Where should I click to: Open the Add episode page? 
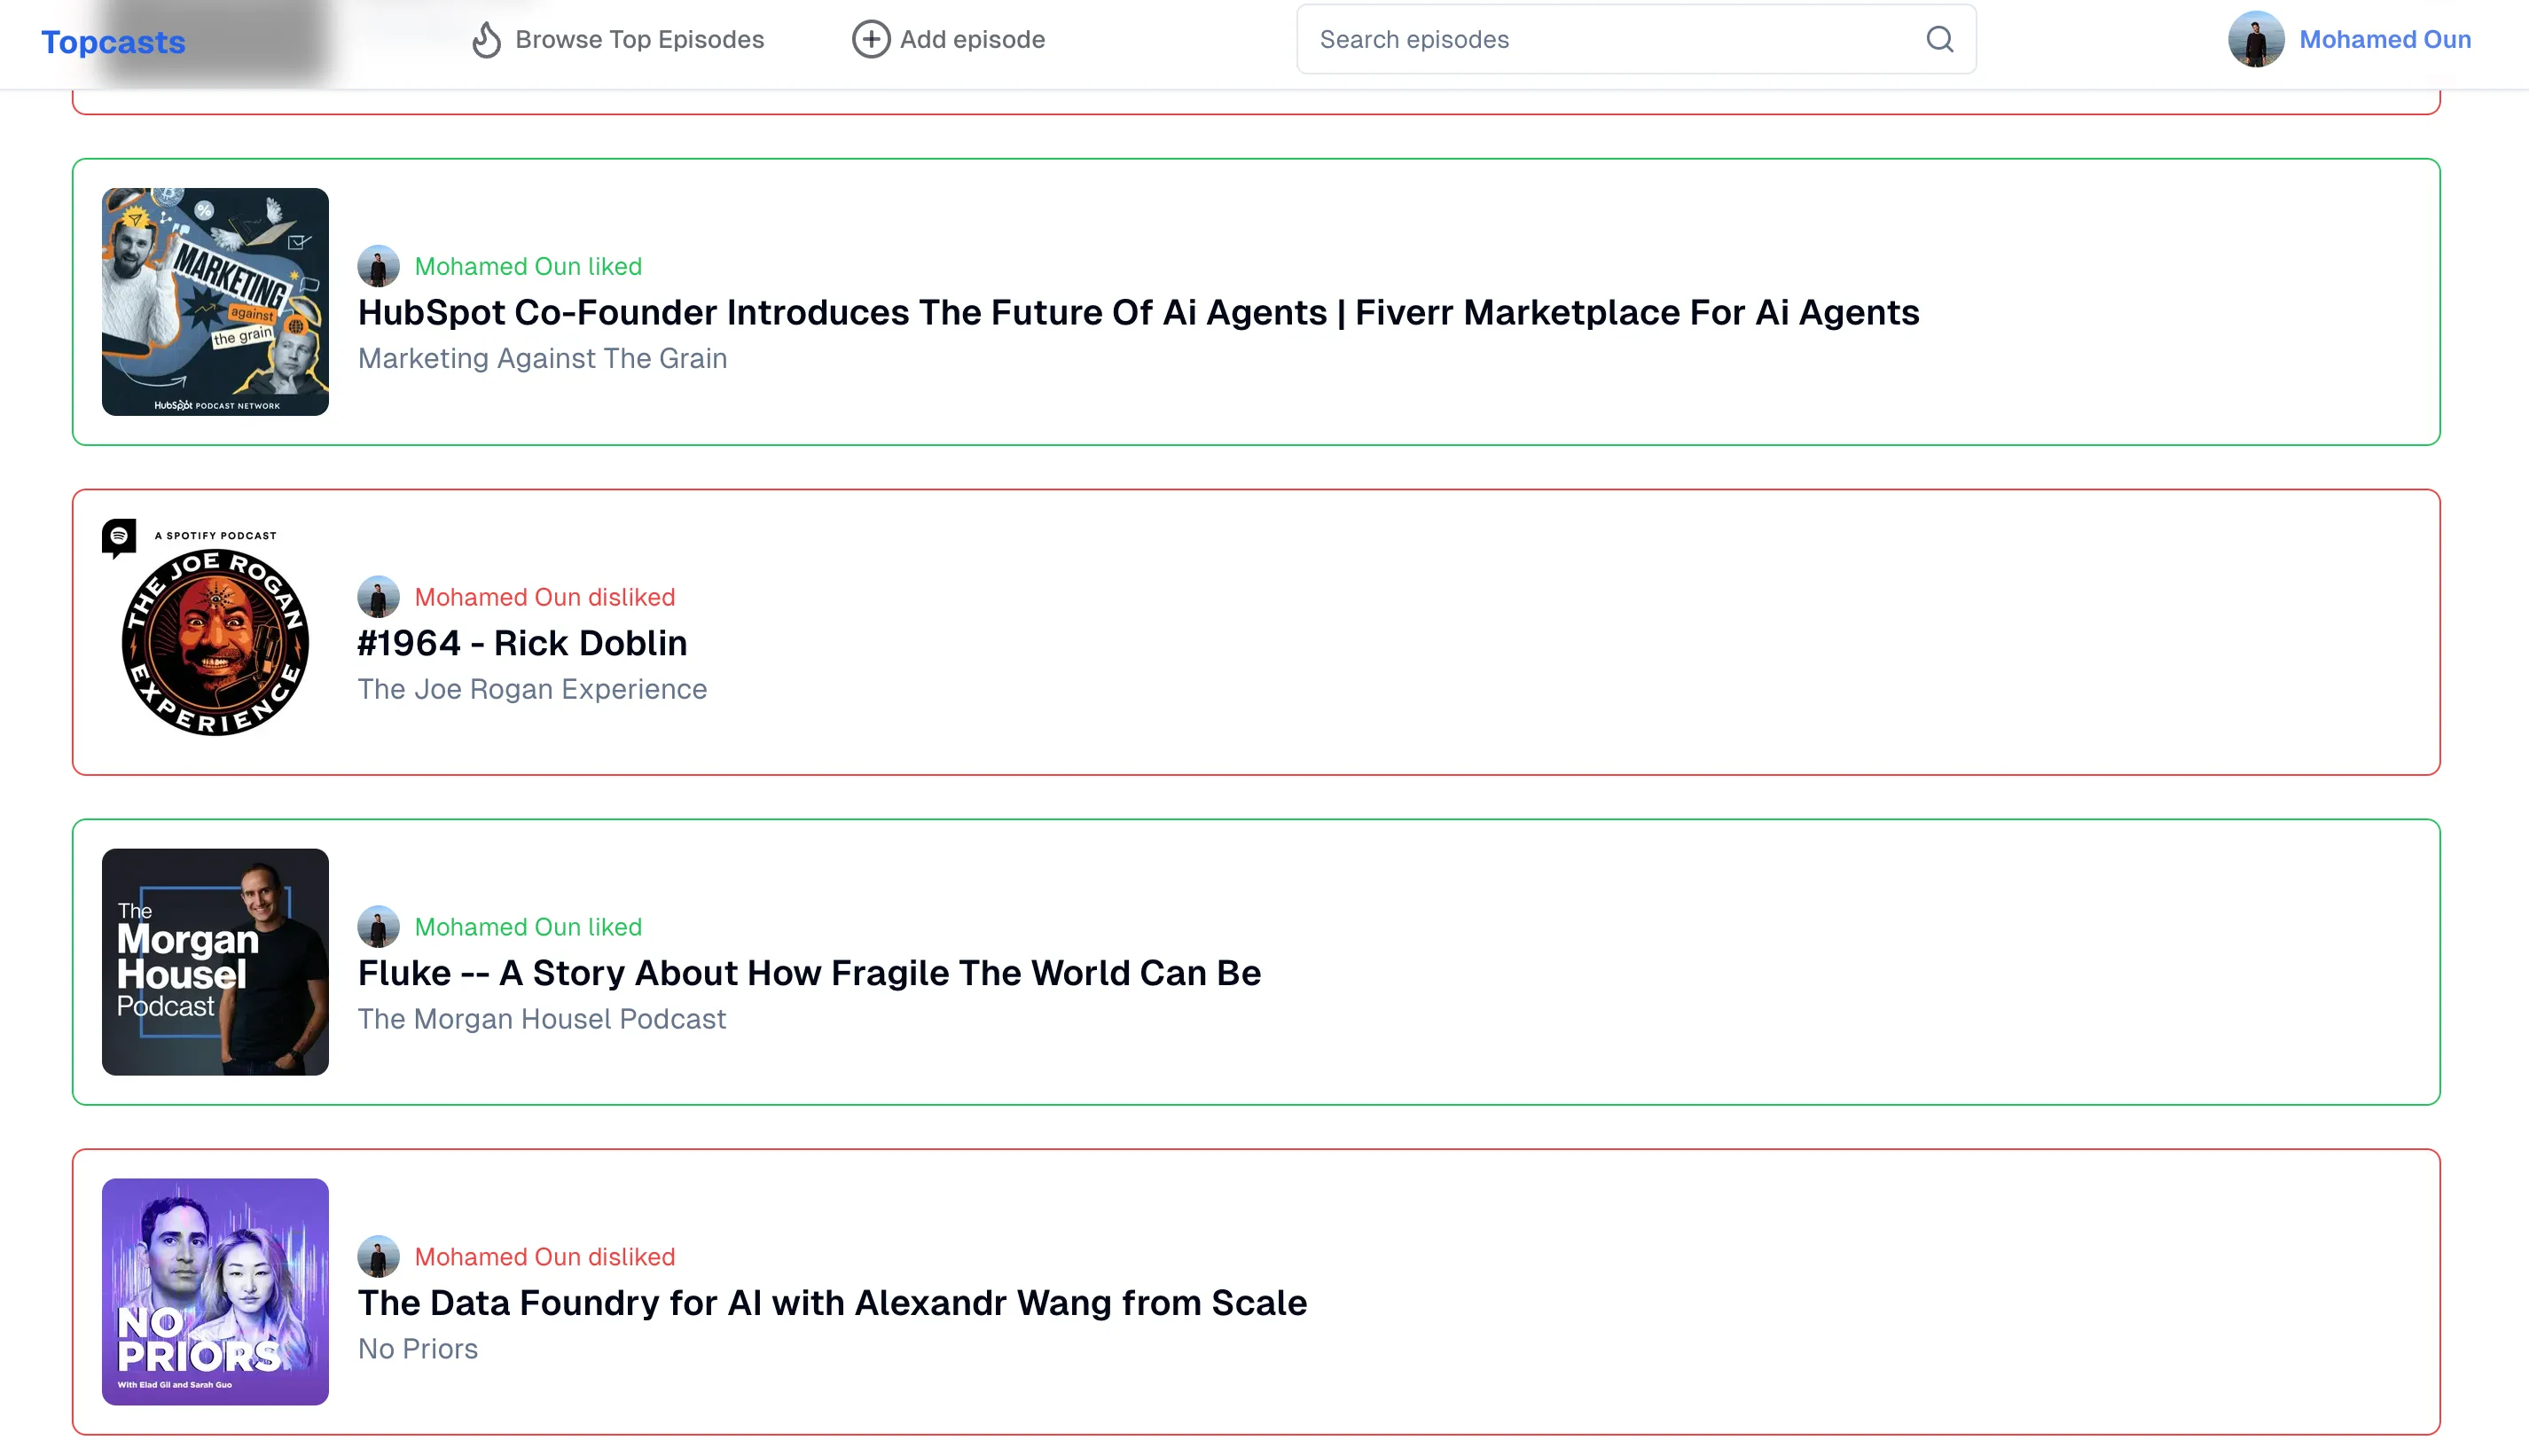[x=972, y=40]
